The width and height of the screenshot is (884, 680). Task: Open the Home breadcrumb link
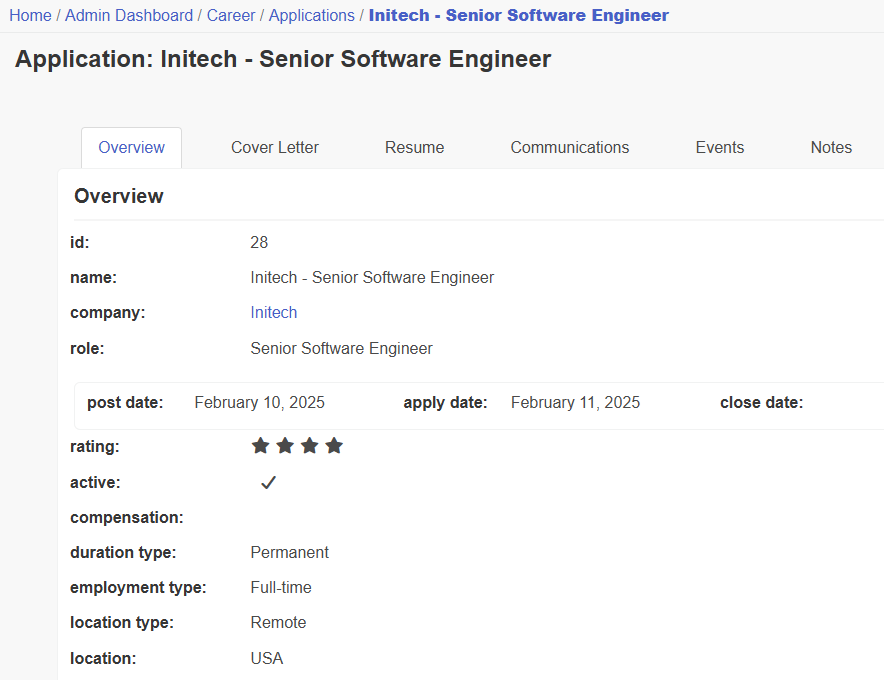coord(30,15)
